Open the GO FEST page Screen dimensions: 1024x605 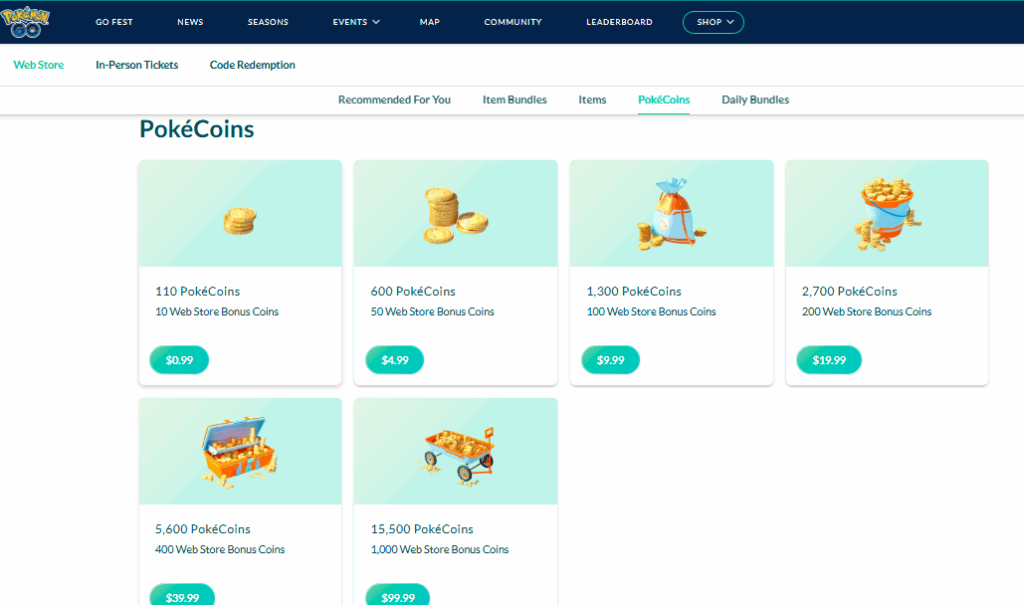[114, 22]
